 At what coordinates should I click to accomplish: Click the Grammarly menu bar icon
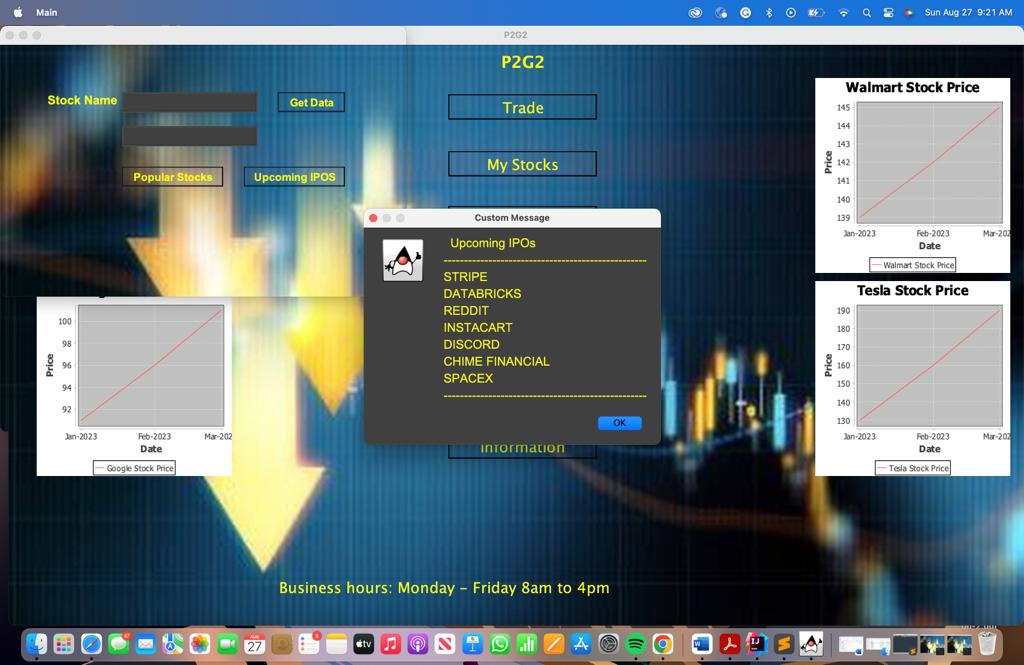click(x=745, y=12)
